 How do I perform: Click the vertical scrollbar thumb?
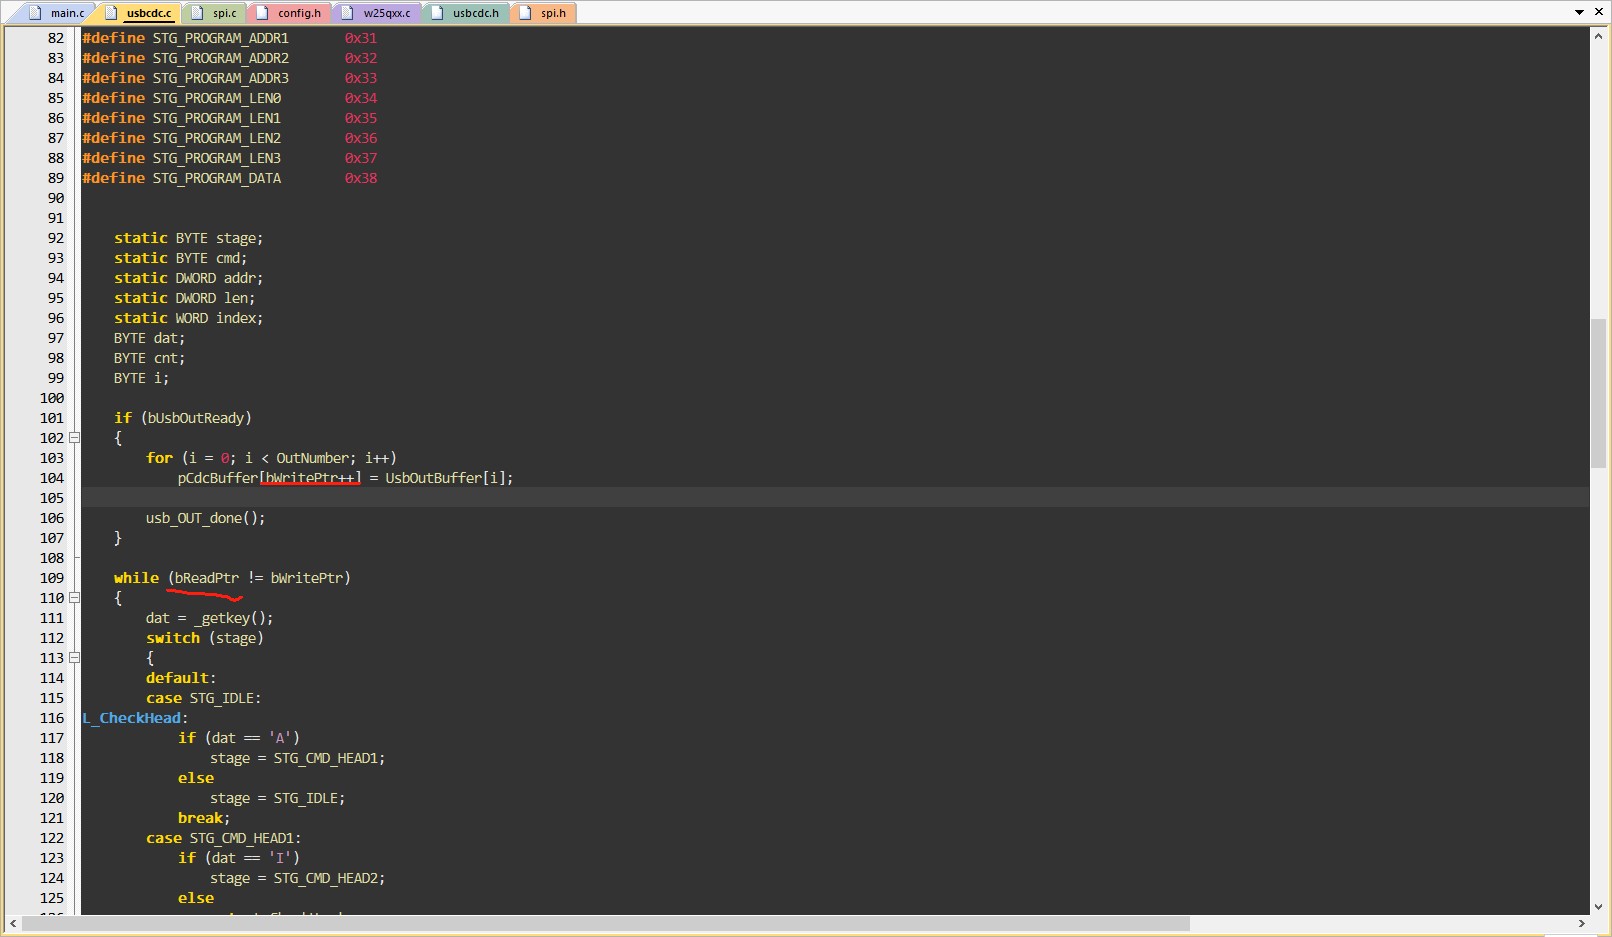pos(1598,392)
